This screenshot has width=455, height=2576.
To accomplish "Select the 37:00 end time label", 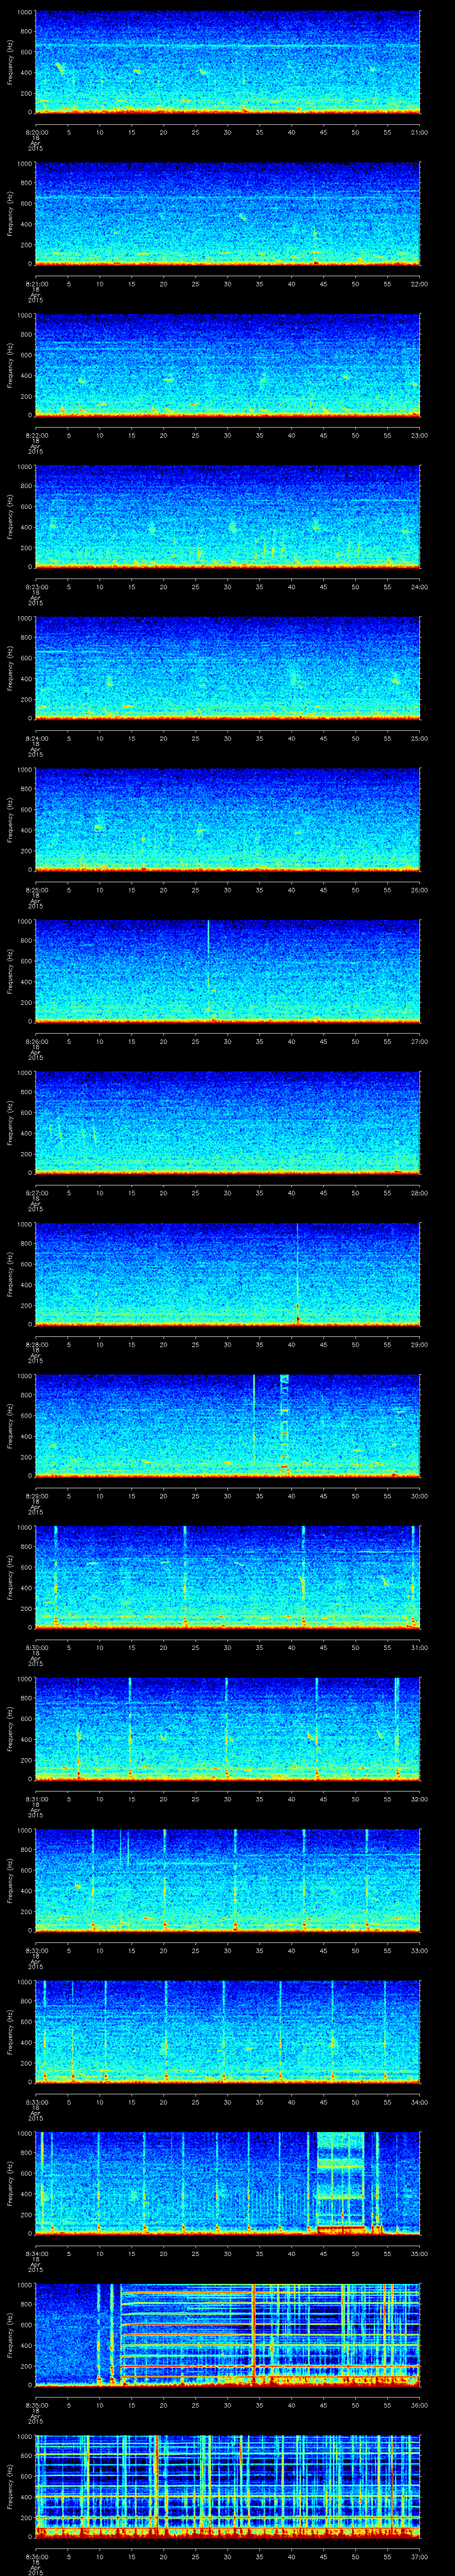I will [x=420, y=2556].
